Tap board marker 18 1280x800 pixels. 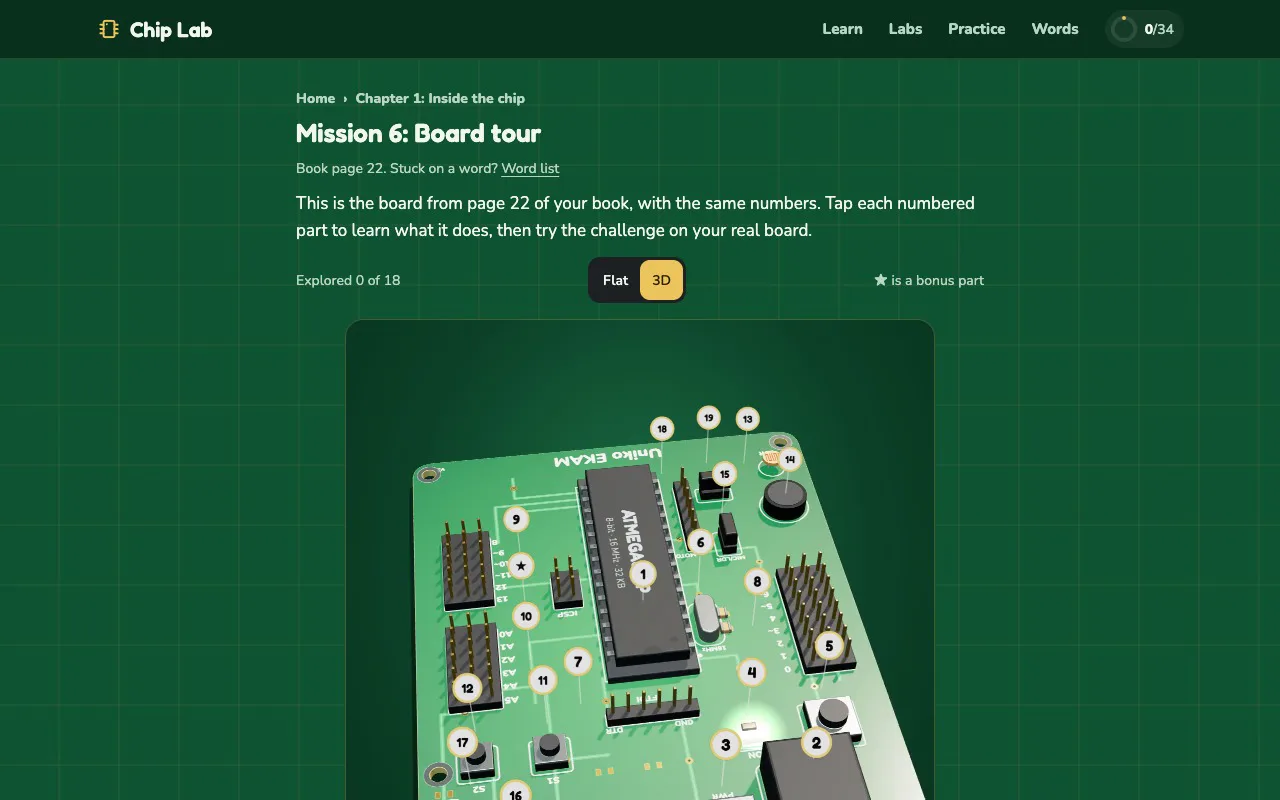(x=661, y=429)
